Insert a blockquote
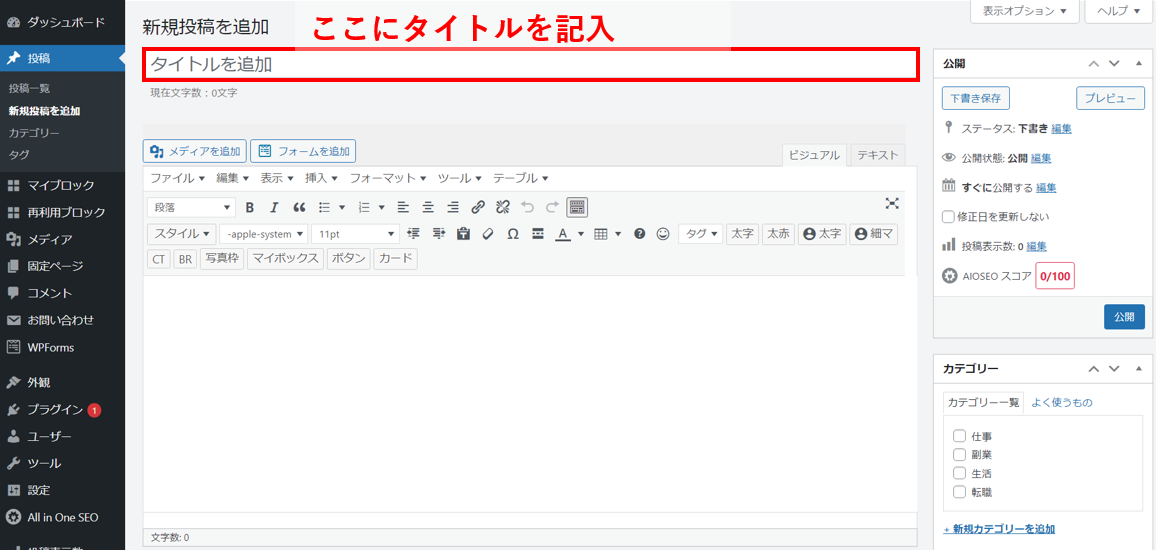Viewport: 1156px width, 550px height. (299, 207)
